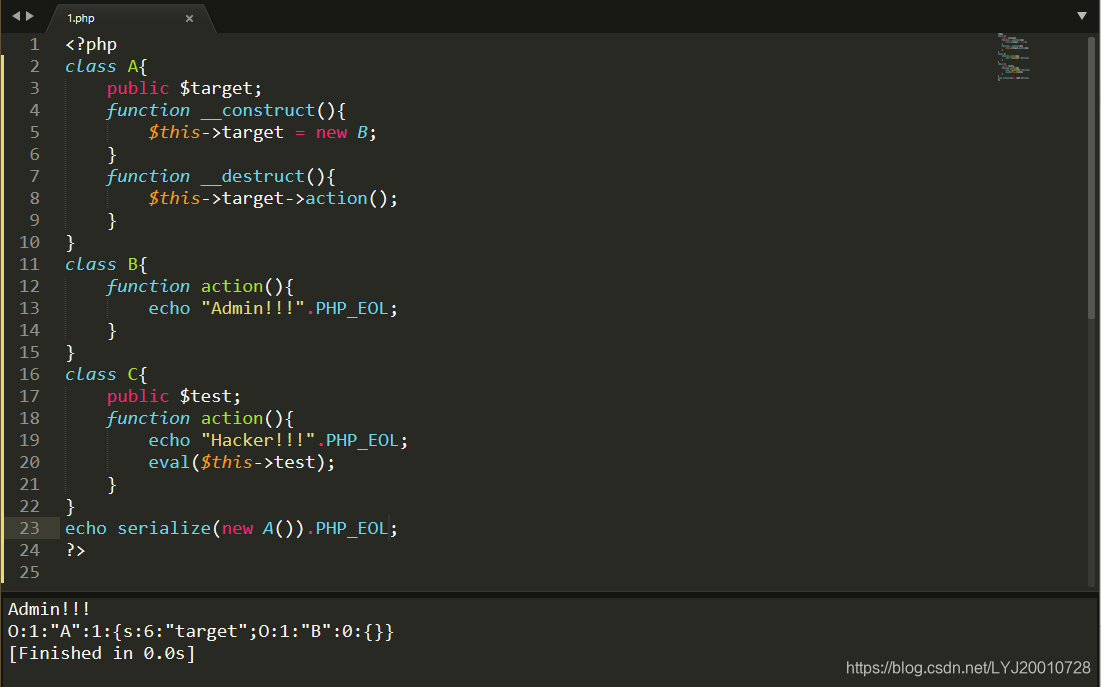Screen dimensions: 1101x687
Task: Click the vertical scrollbar of editor
Action: pyautogui.click(x=1091, y=178)
